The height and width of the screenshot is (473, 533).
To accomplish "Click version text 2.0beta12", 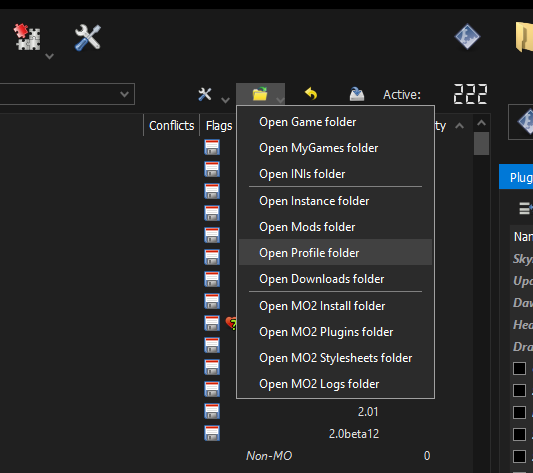I will click(x=354, y=434).
